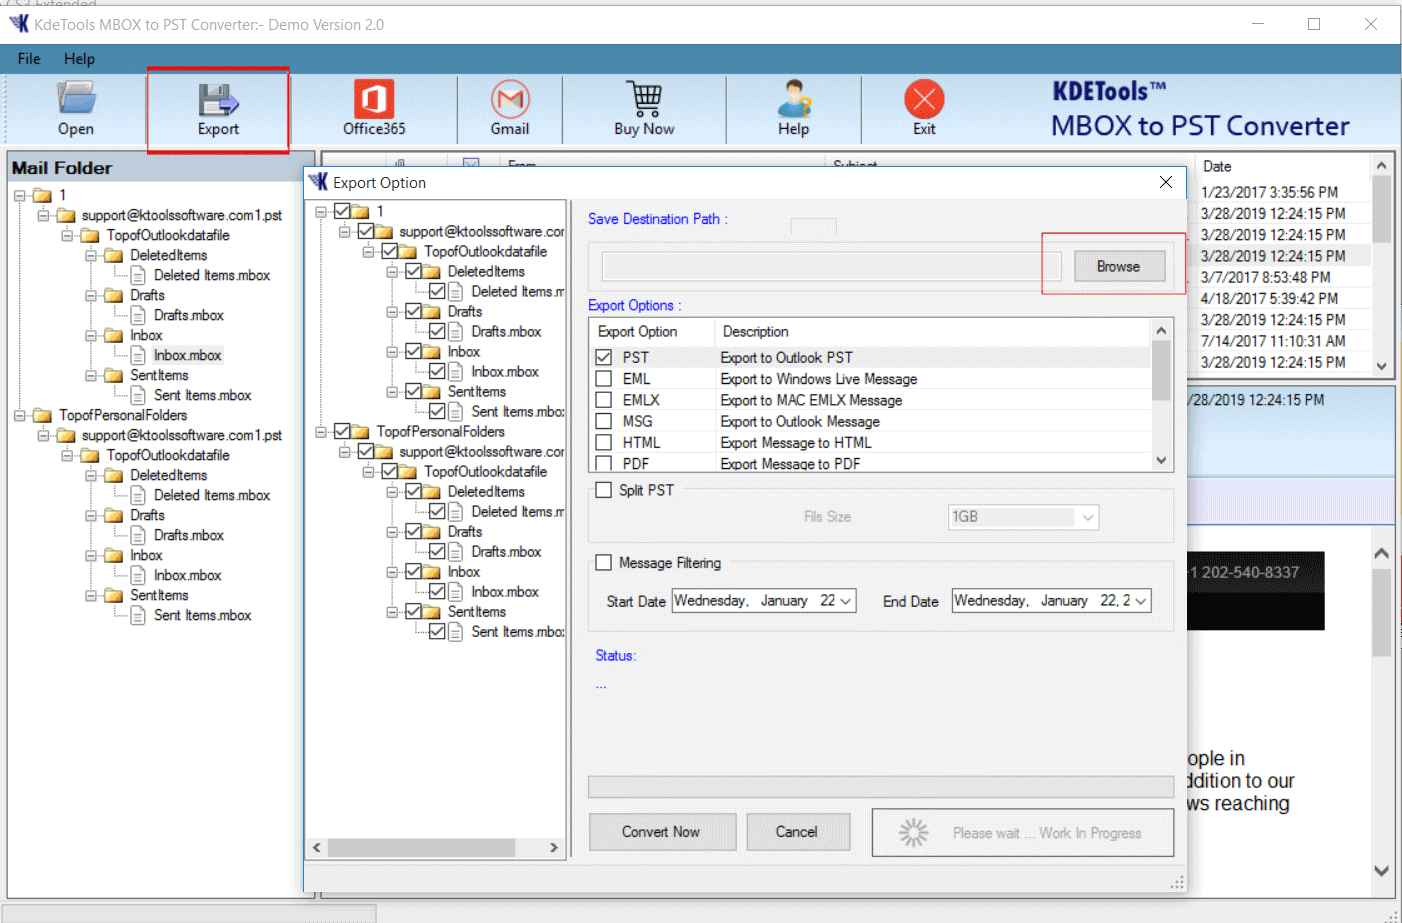Click the Browse button
The image size is (1402, 923).
1118,266
